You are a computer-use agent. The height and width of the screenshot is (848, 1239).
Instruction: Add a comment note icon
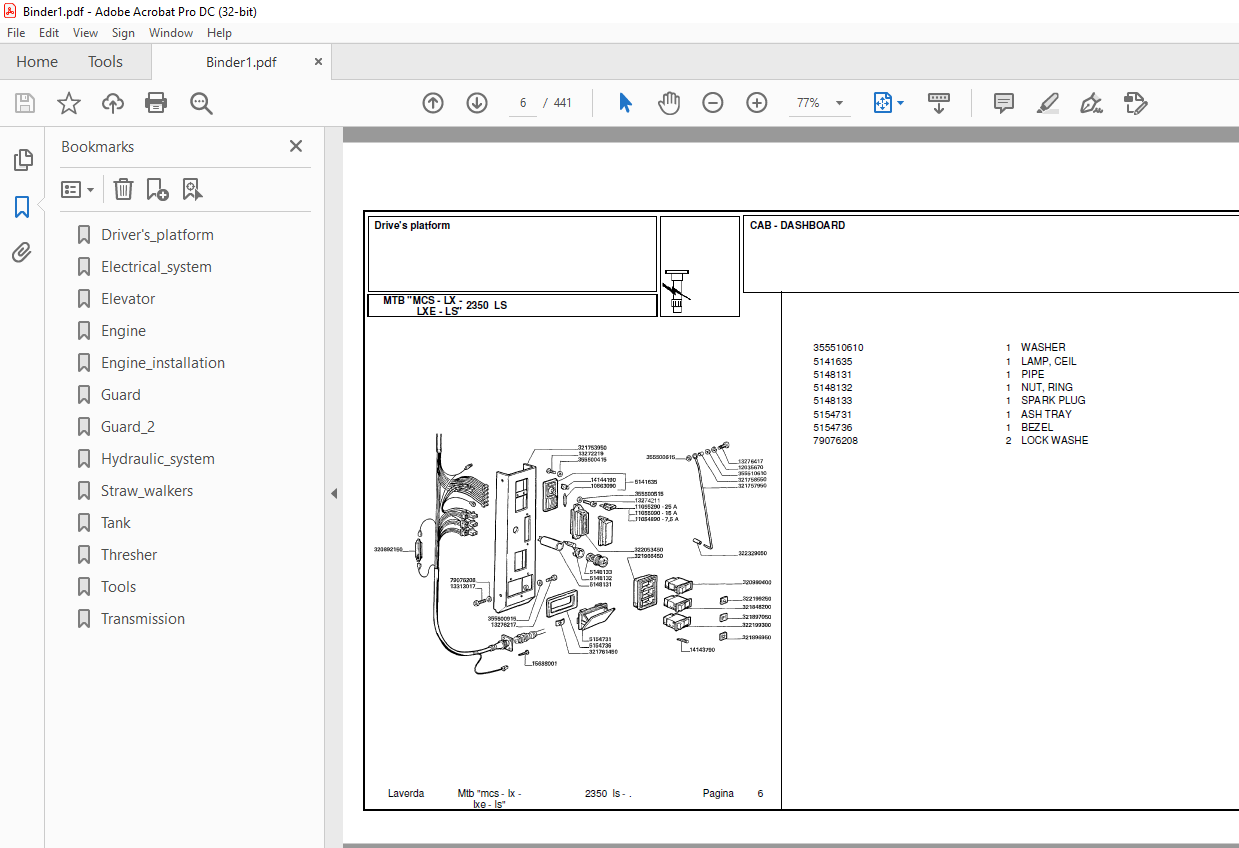coord(1004,103)
